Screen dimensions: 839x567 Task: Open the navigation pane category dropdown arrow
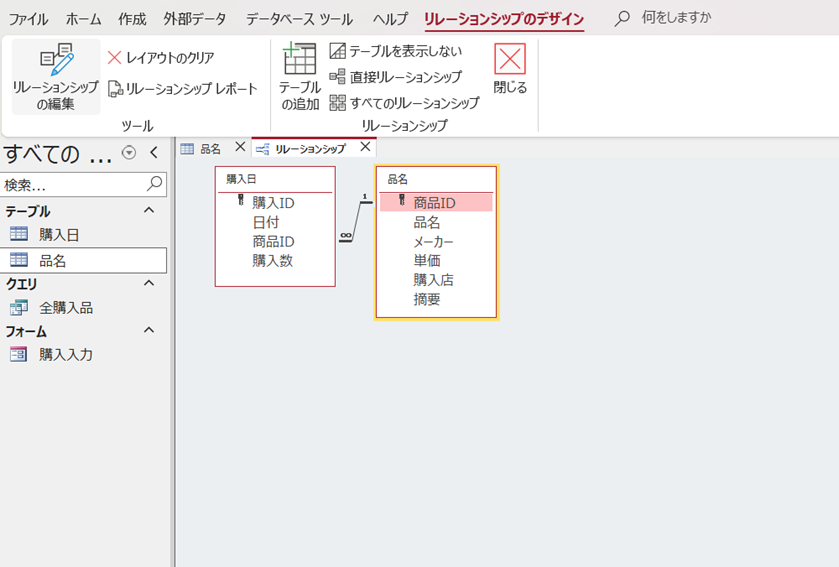[x=128, y=153]
